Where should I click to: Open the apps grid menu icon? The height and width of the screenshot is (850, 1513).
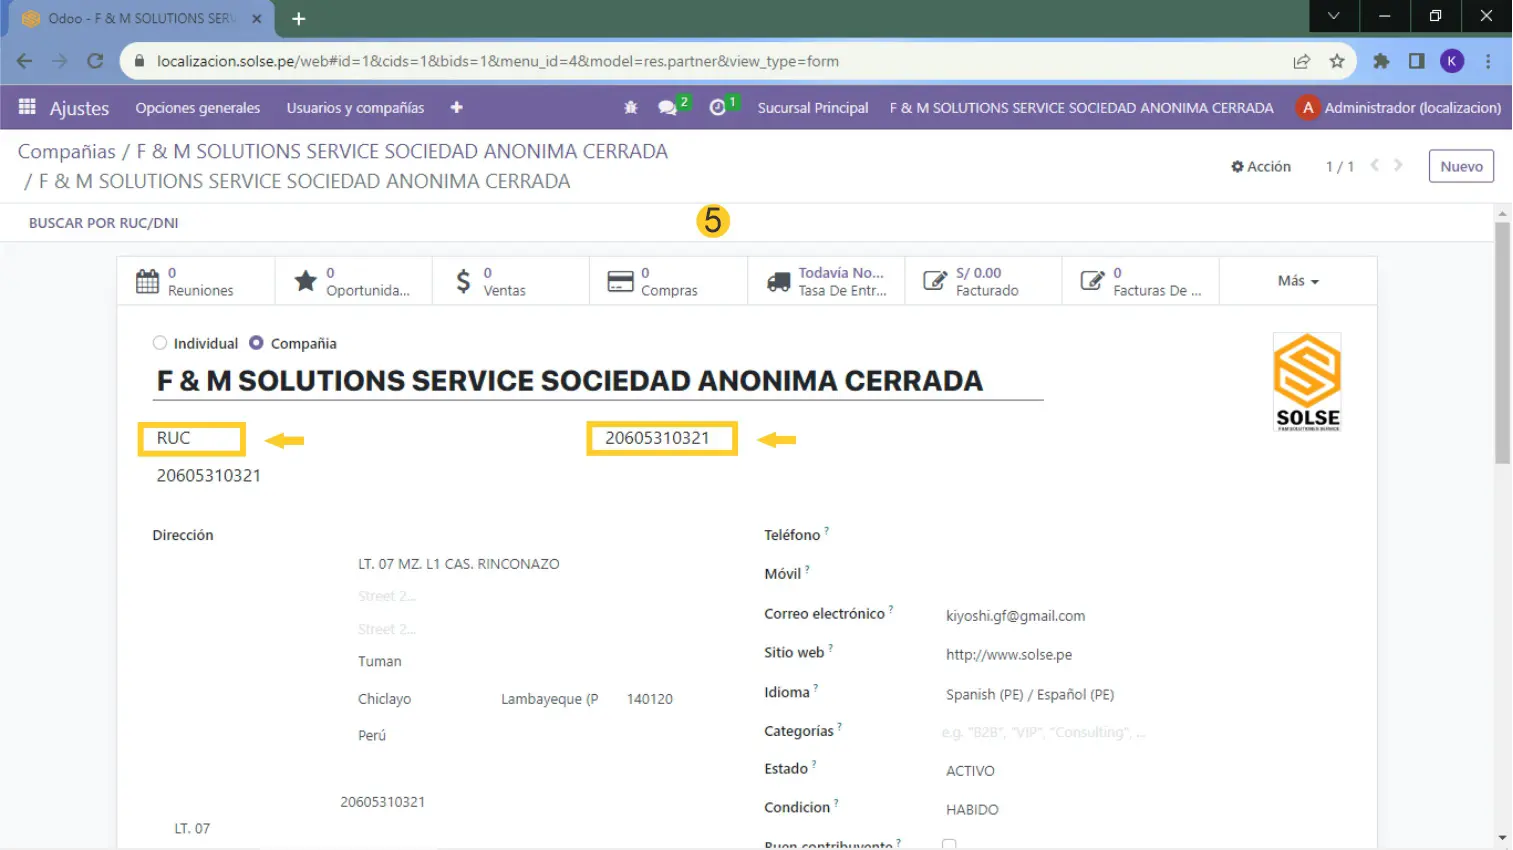click(x=27, y=107)
